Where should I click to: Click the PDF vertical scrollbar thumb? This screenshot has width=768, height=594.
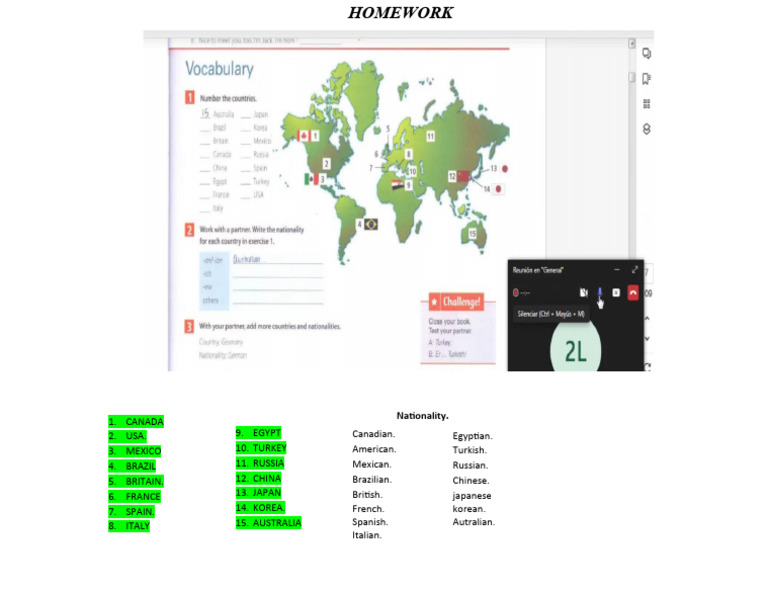click(x=632, y=77)
